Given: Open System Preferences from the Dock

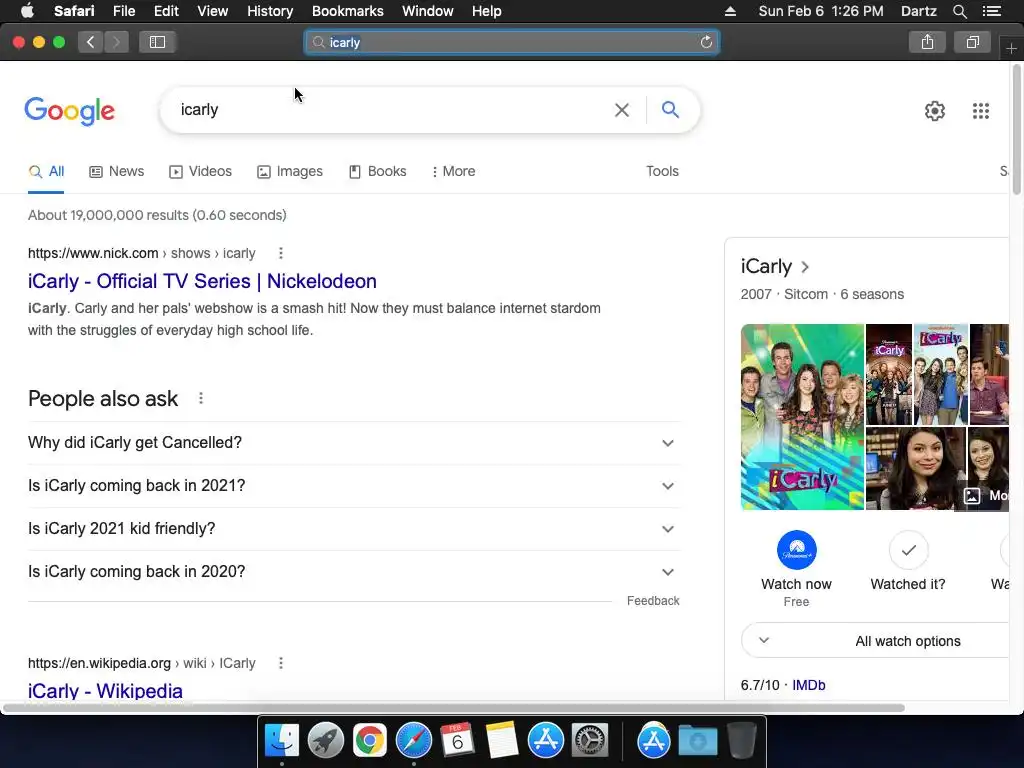Looking at the screenshot, I should coord(590,741).
